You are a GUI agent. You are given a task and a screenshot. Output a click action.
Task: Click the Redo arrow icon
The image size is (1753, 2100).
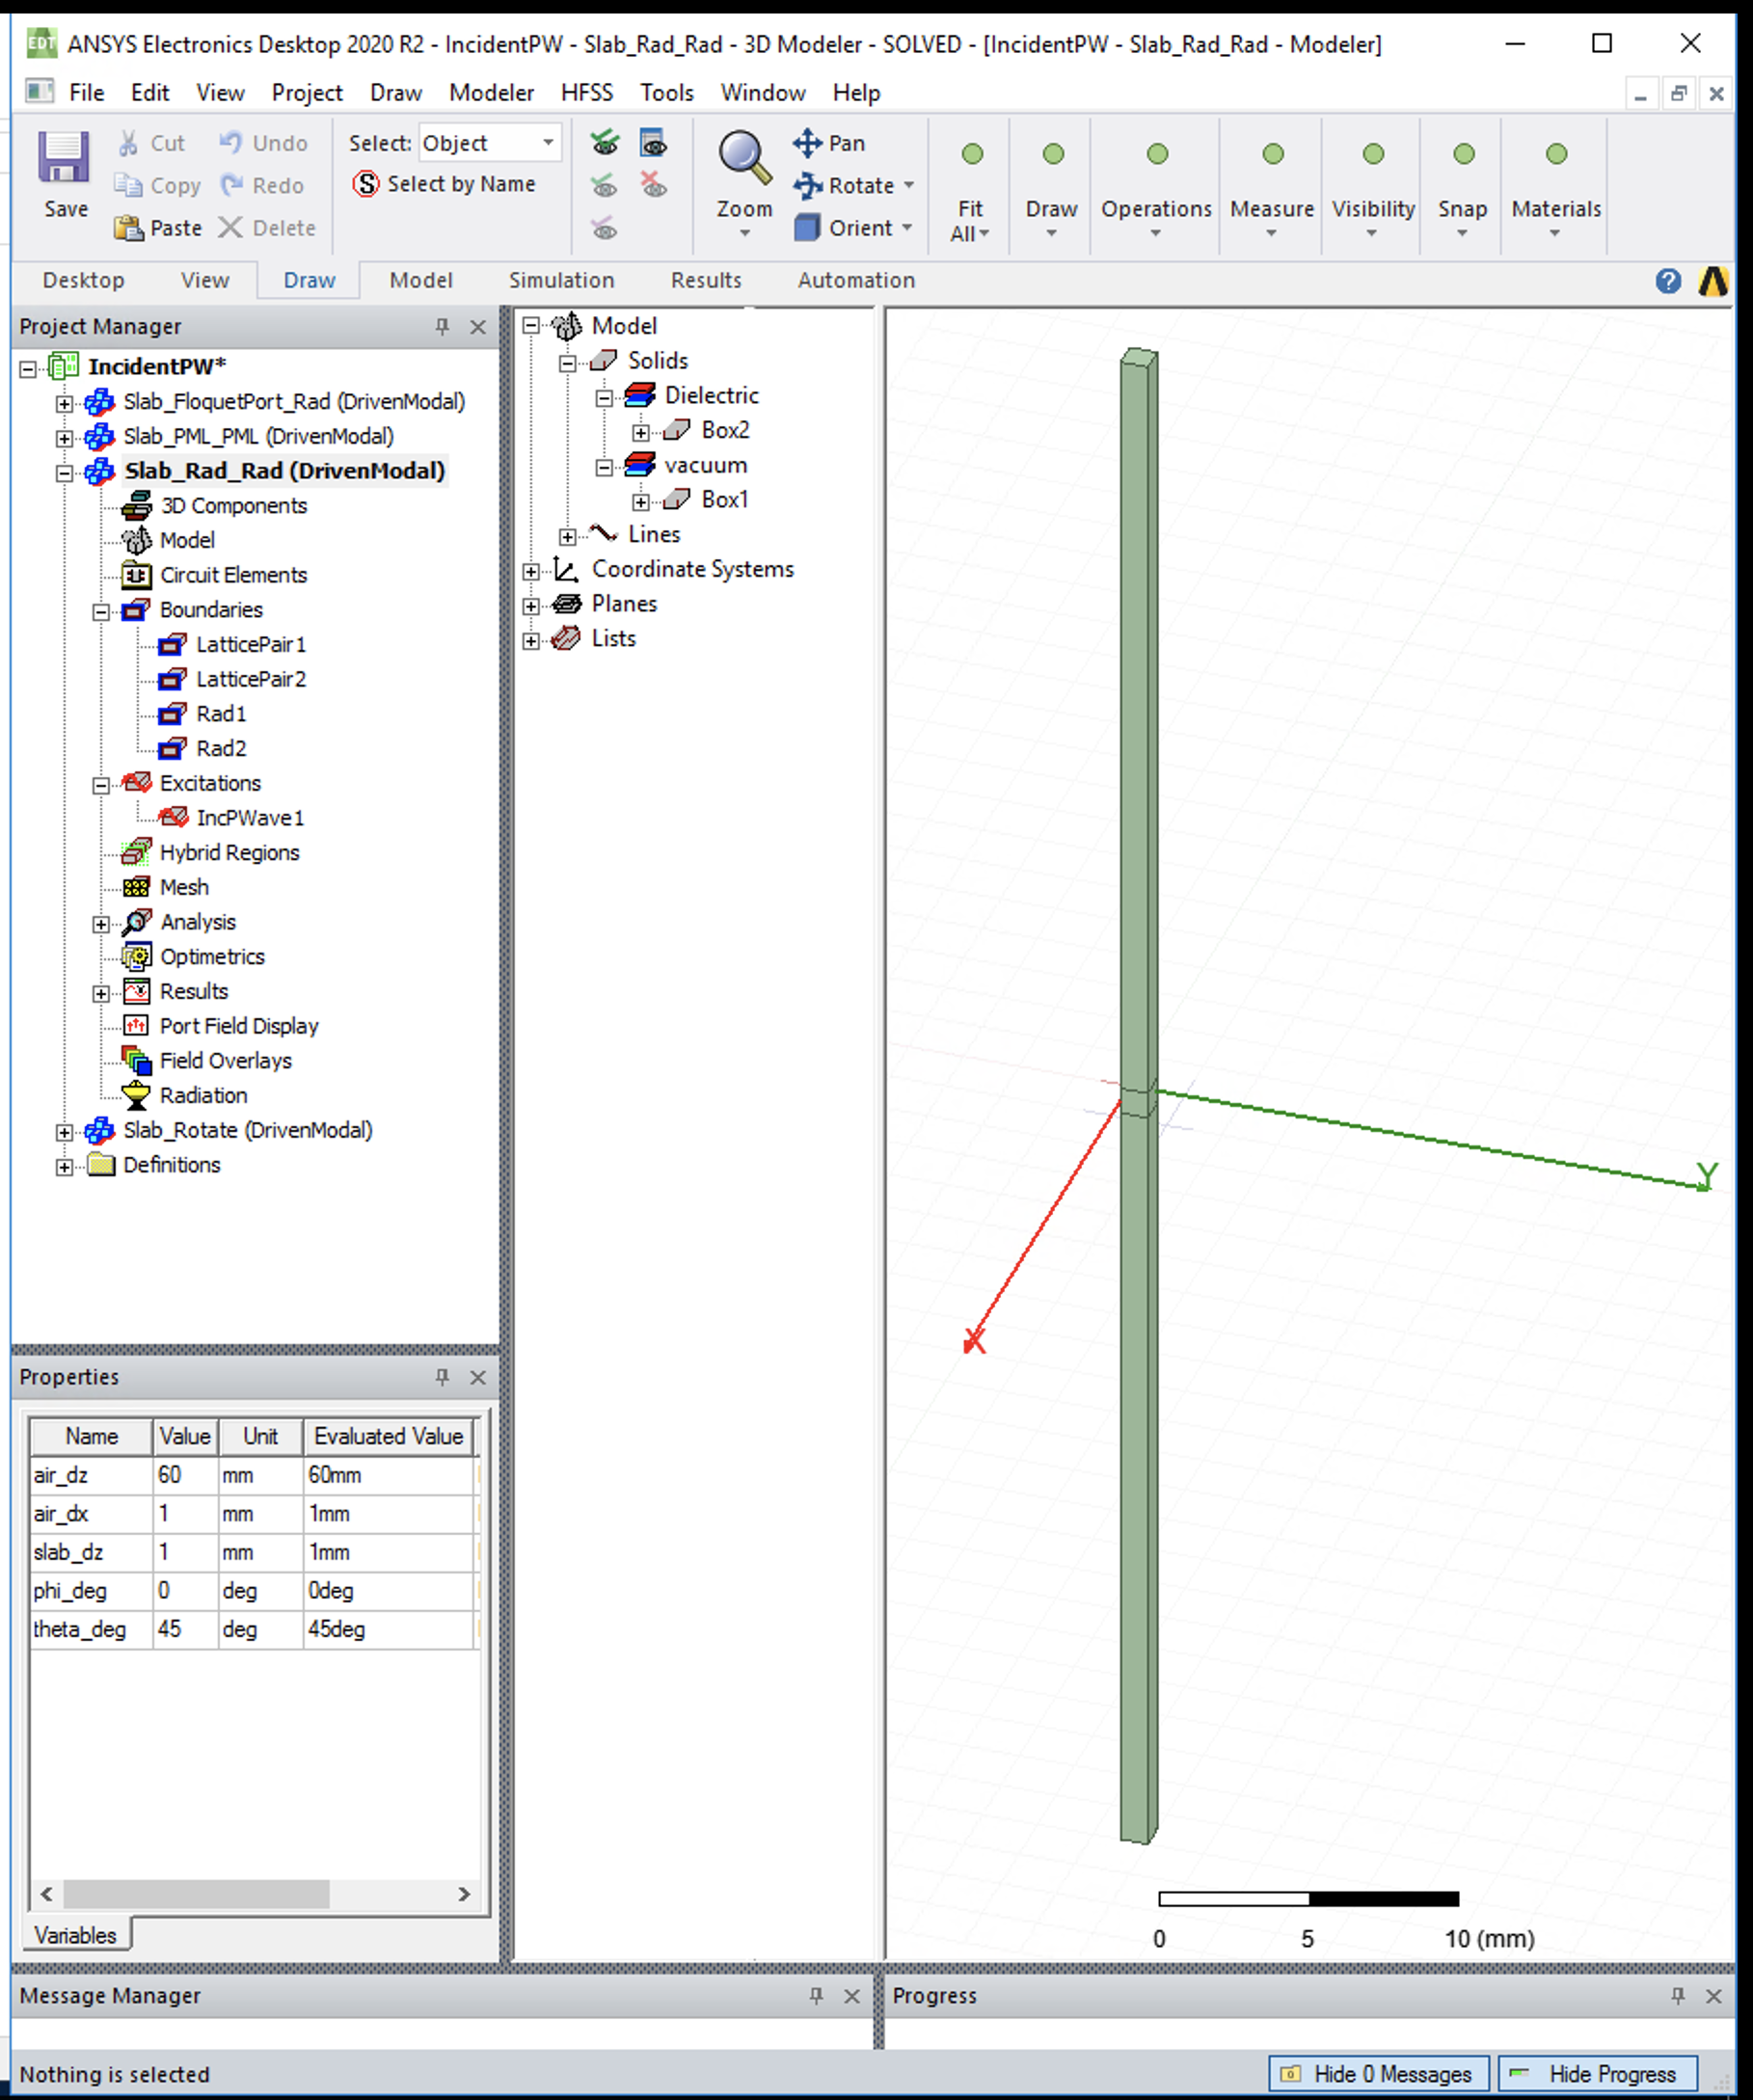[232, 185]
